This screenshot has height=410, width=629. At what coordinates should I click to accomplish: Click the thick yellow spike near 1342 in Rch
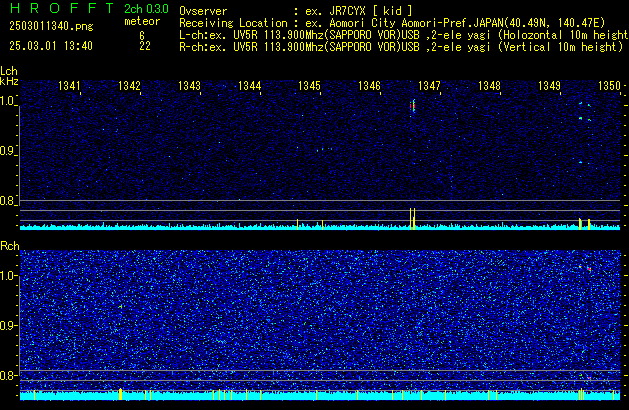click(120, 394)
